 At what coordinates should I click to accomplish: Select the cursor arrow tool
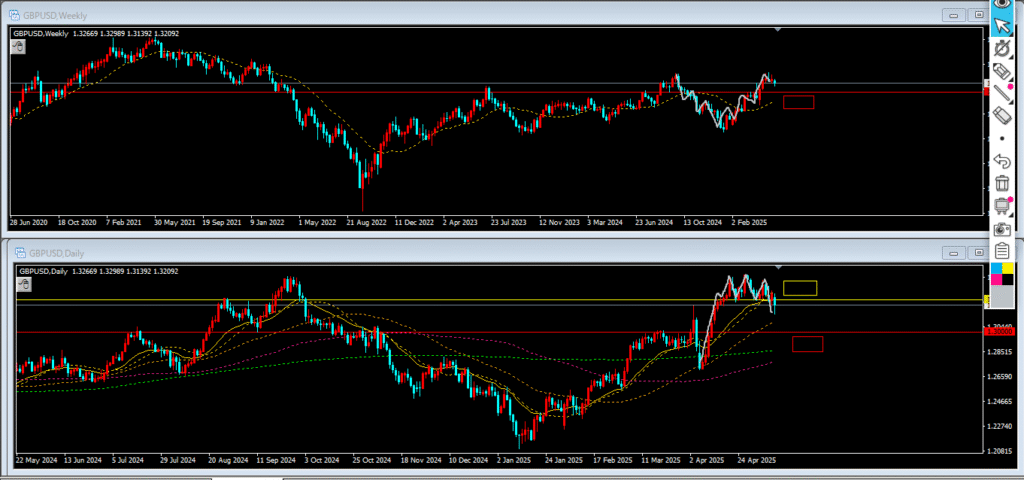click(x=1002, y=25)
